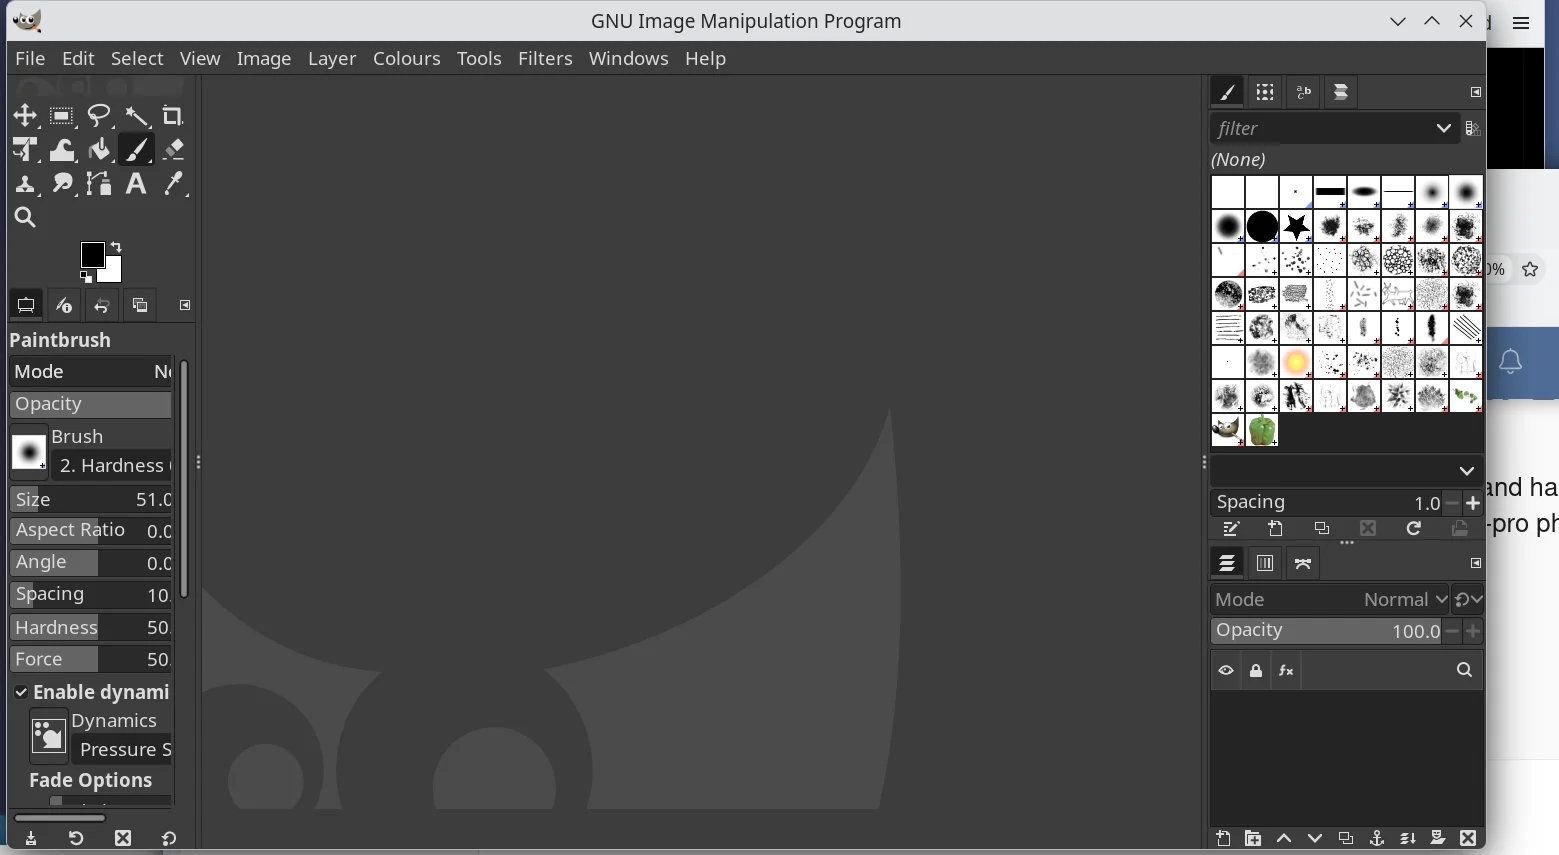Toggle the layer visibility eye header

pos(1226,671)
